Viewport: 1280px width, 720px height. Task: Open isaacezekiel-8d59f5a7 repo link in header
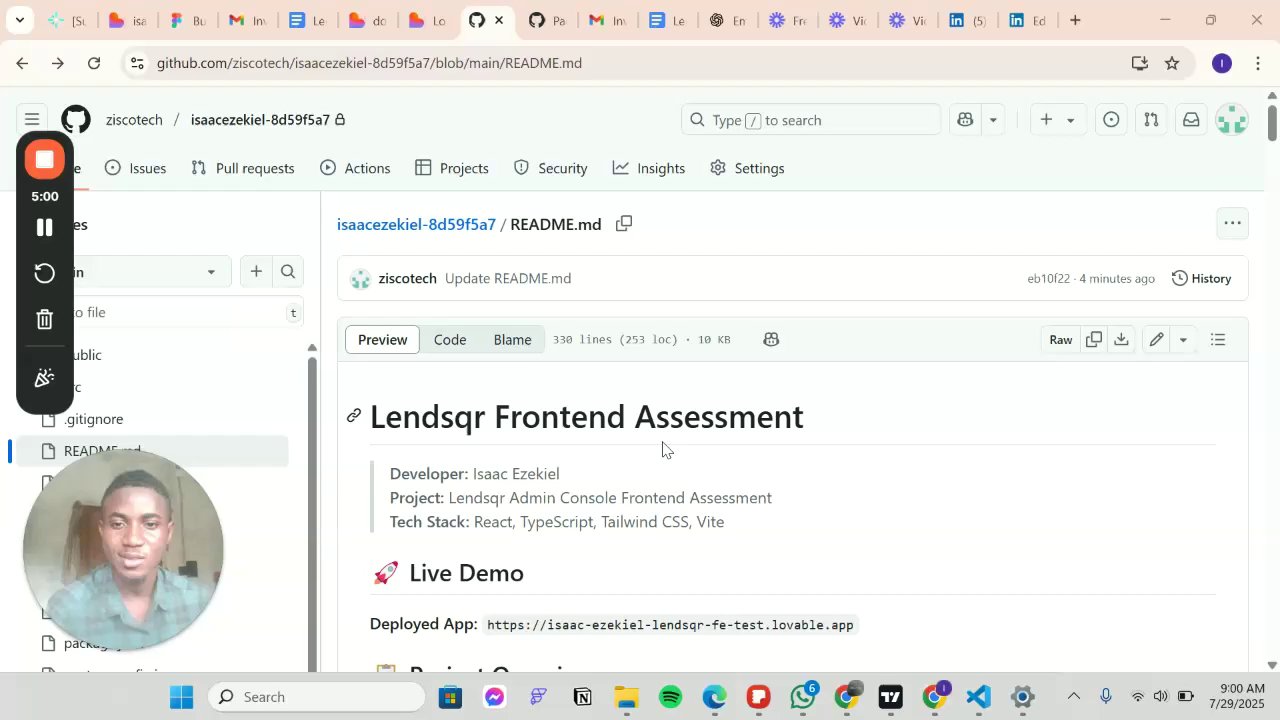point(260,120)
